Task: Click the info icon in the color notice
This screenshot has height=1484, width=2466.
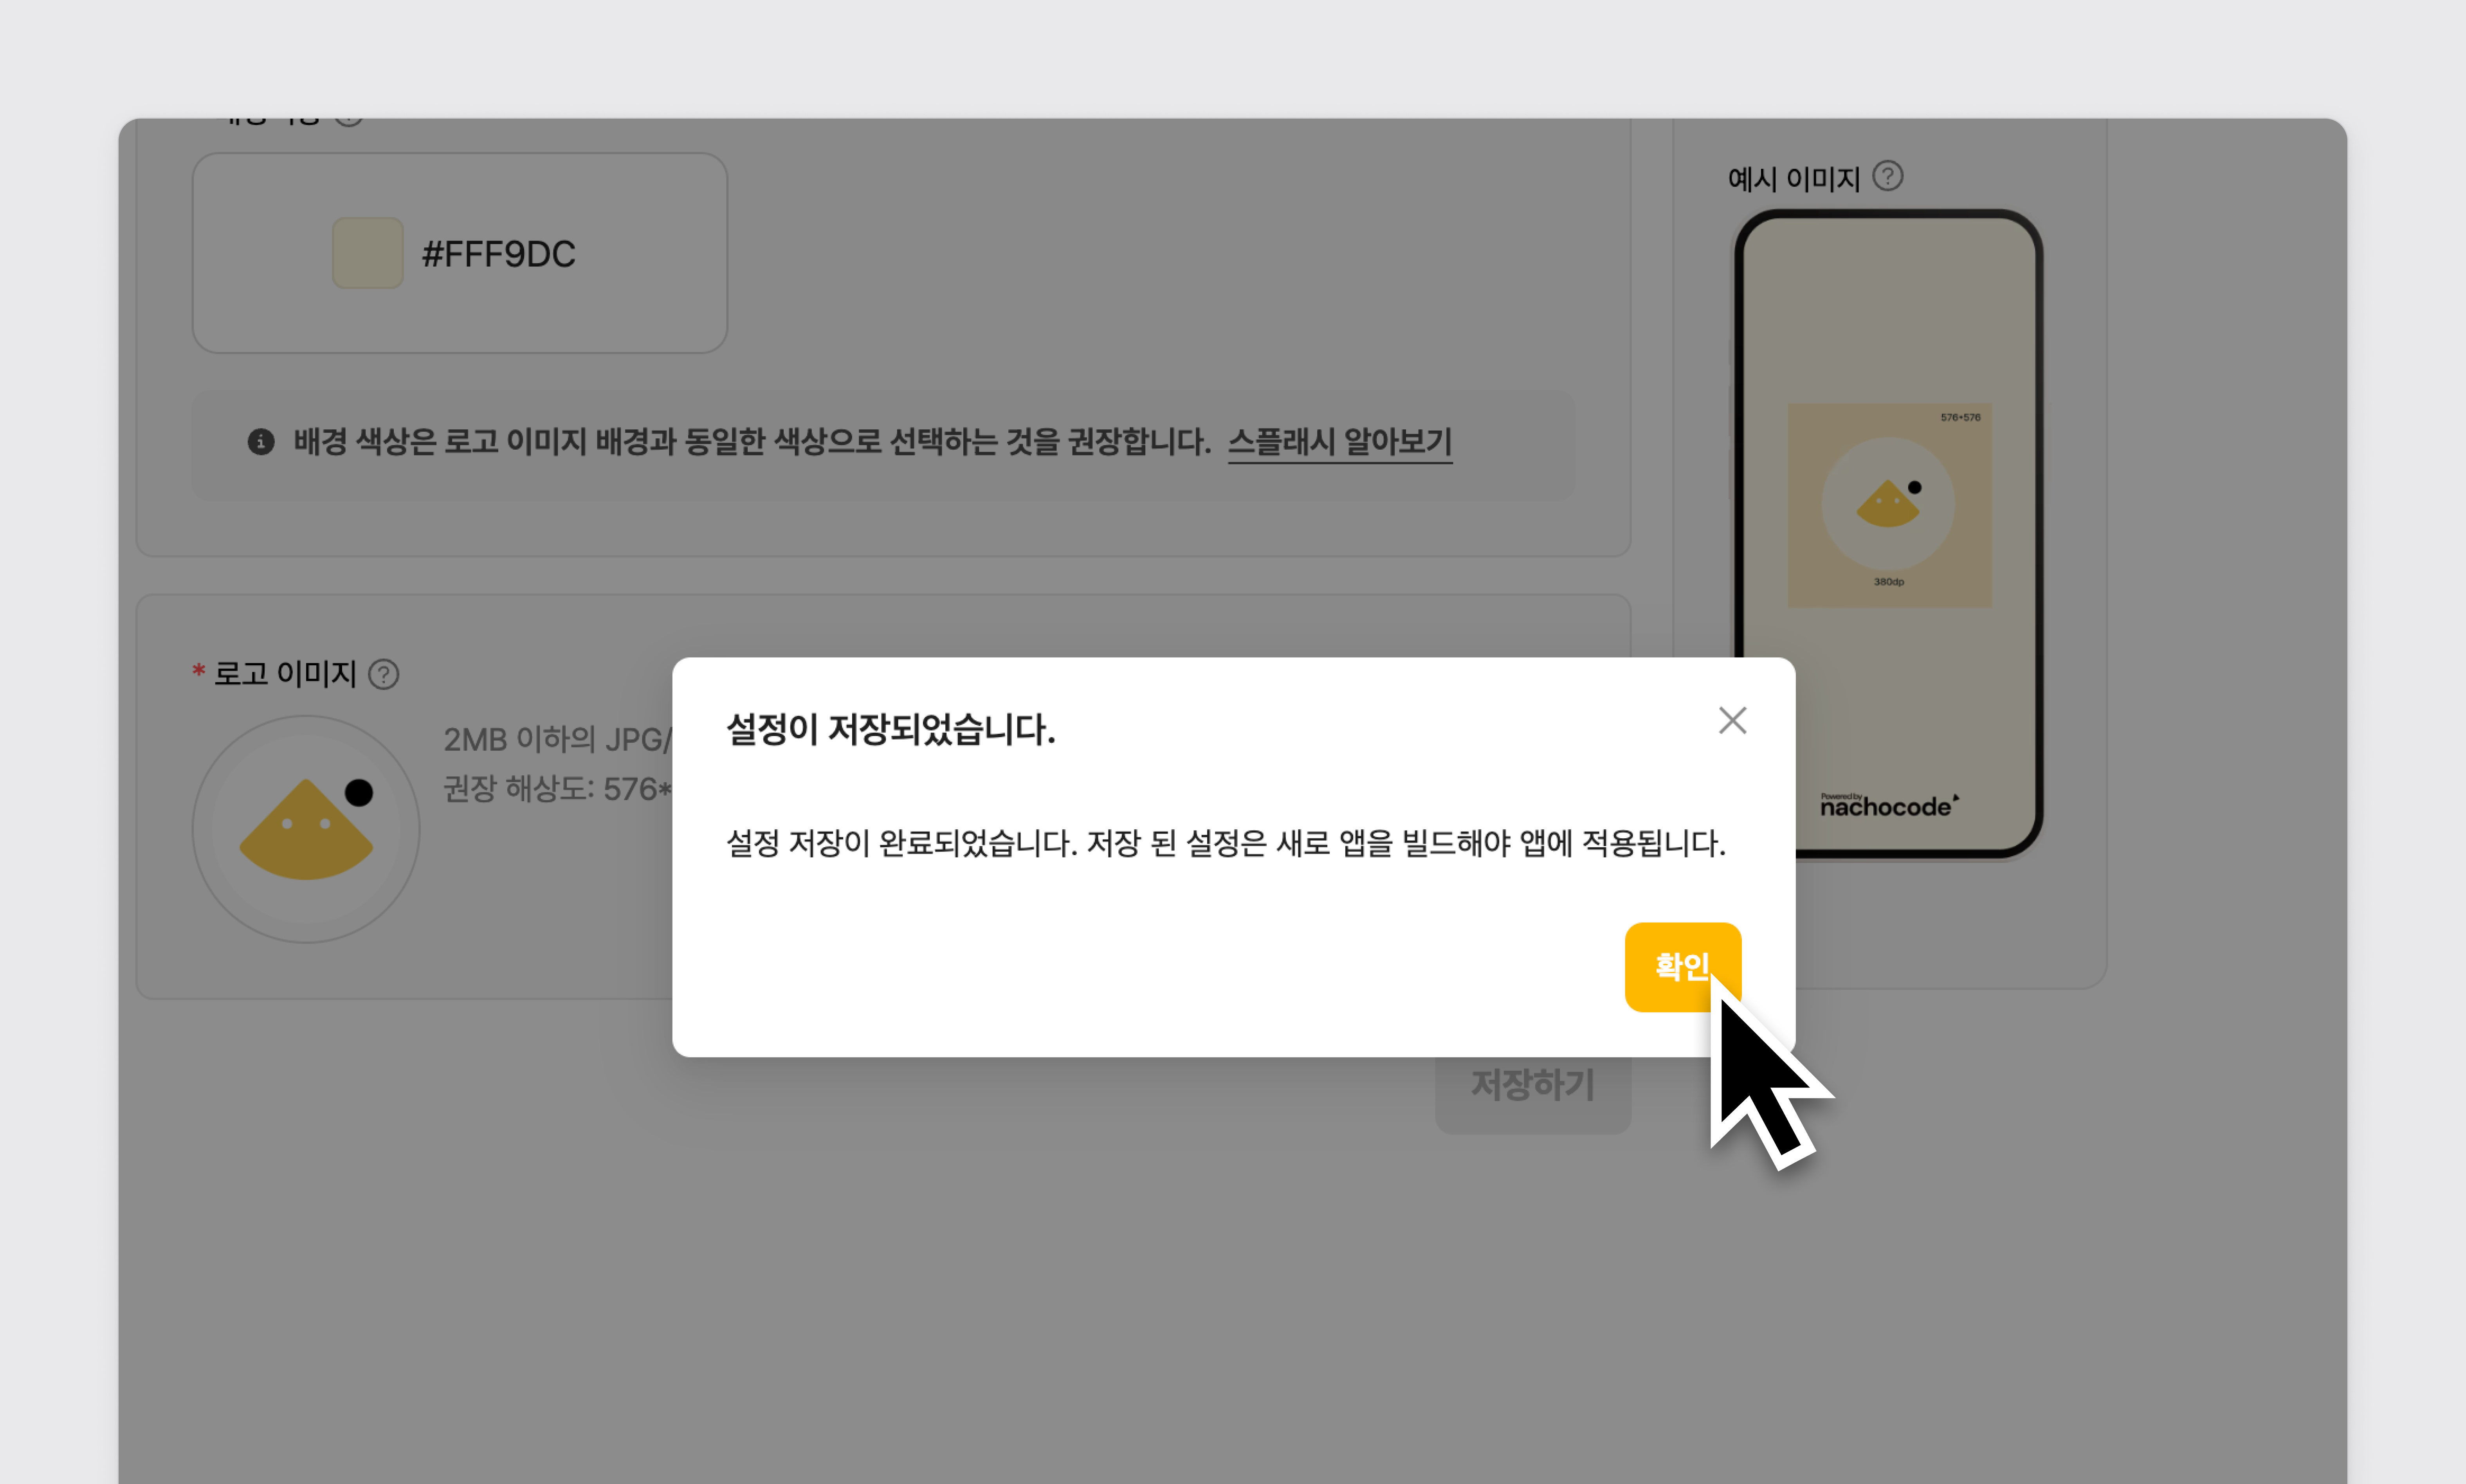Action: tap(261, 441)
